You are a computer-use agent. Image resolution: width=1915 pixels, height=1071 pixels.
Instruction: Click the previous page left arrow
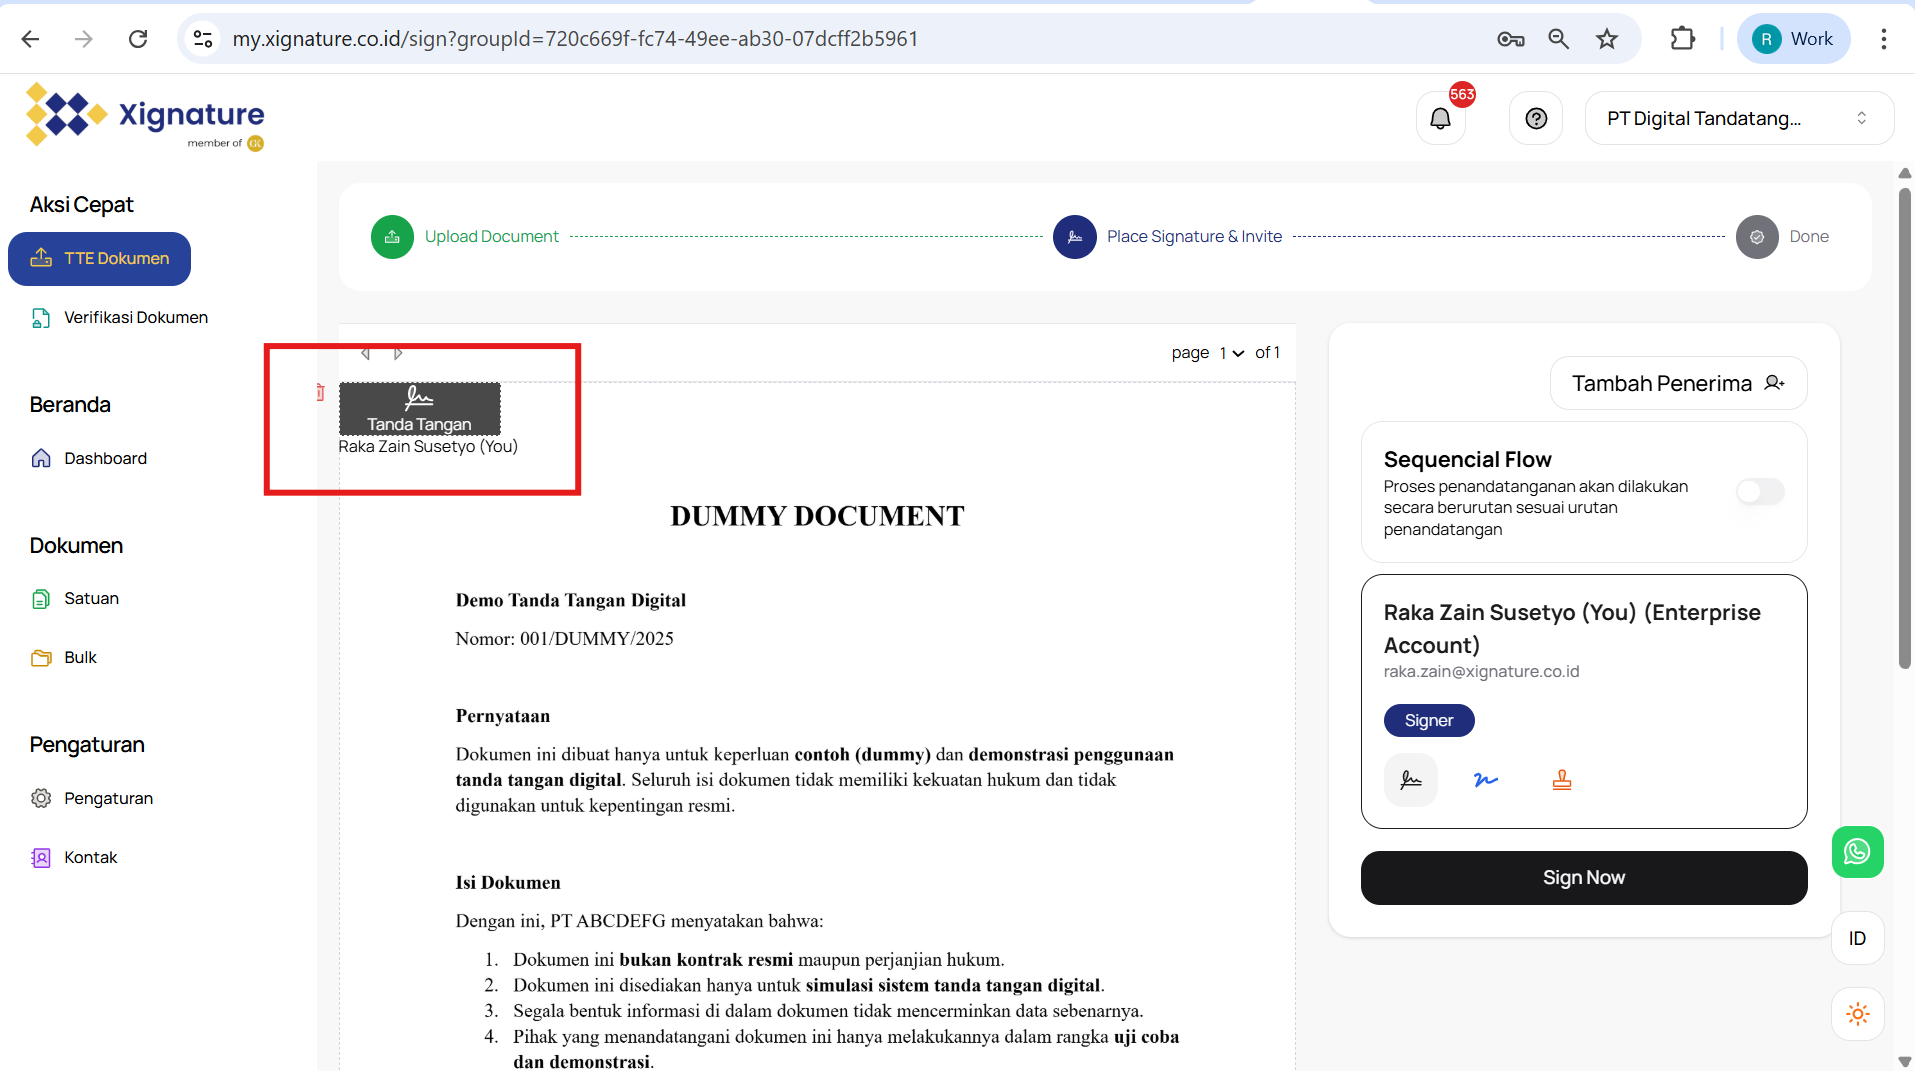pyautogui.click(x=366, y=354)
